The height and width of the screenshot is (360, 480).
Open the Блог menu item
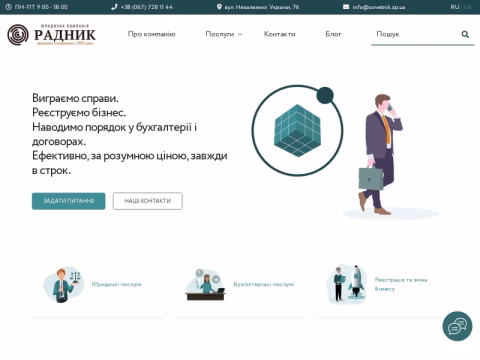[x=333, y=34]
